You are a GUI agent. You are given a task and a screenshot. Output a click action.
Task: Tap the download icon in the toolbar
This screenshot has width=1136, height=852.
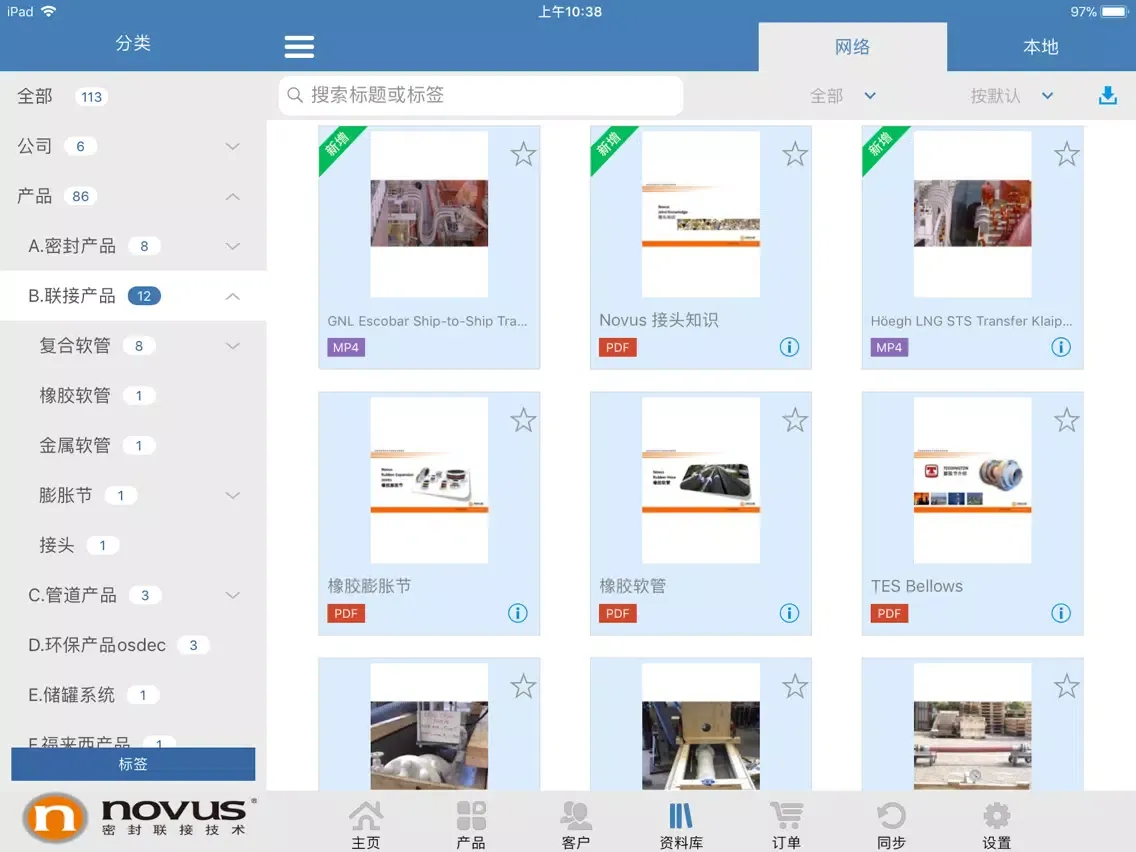[1108, 95]
